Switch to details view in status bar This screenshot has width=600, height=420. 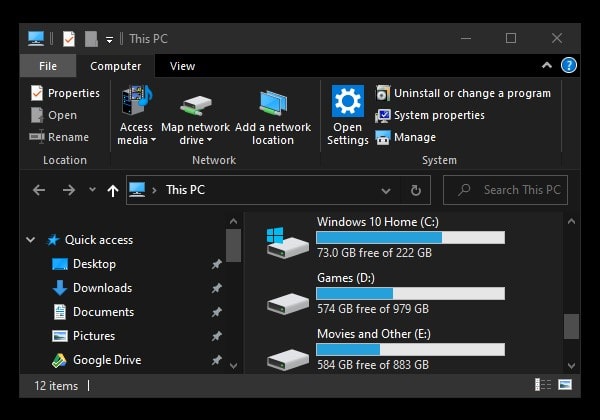coord(544,385)
